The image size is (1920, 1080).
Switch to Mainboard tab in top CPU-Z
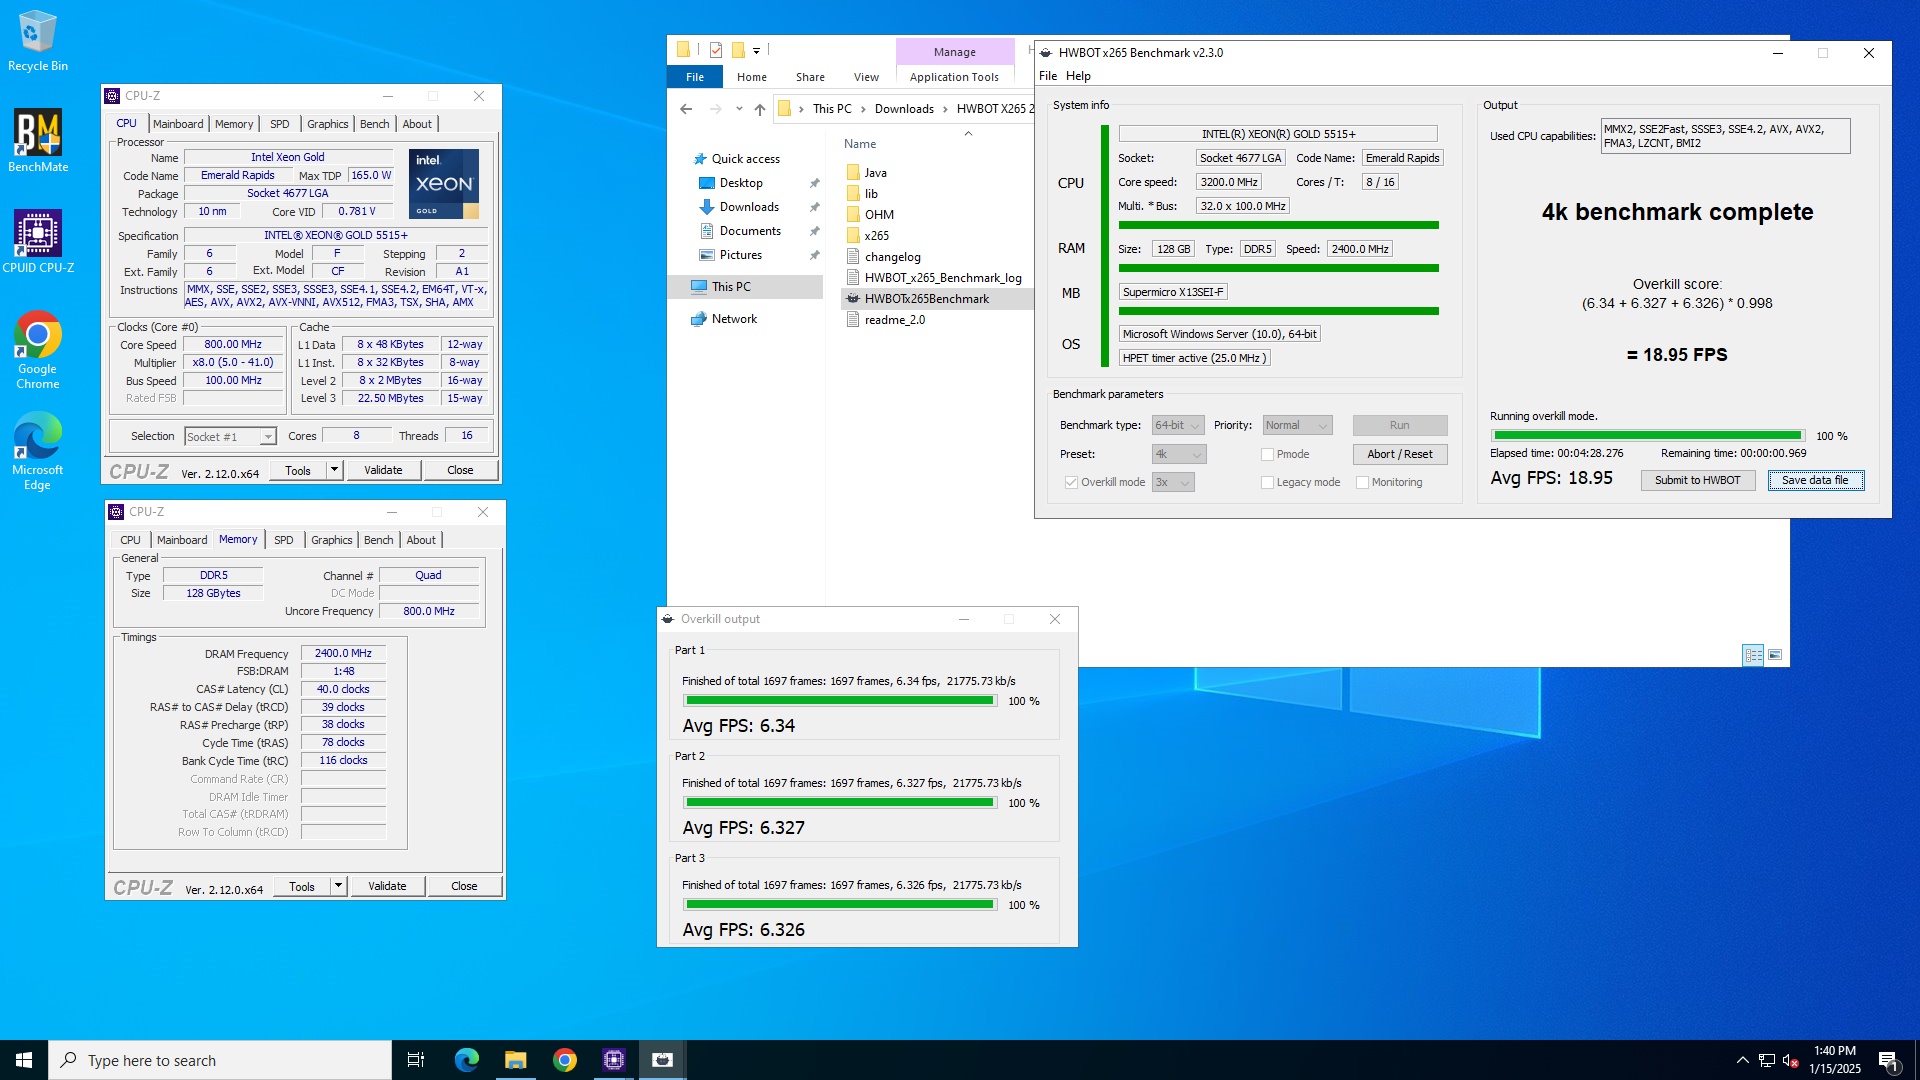click(x=178, y=124)
